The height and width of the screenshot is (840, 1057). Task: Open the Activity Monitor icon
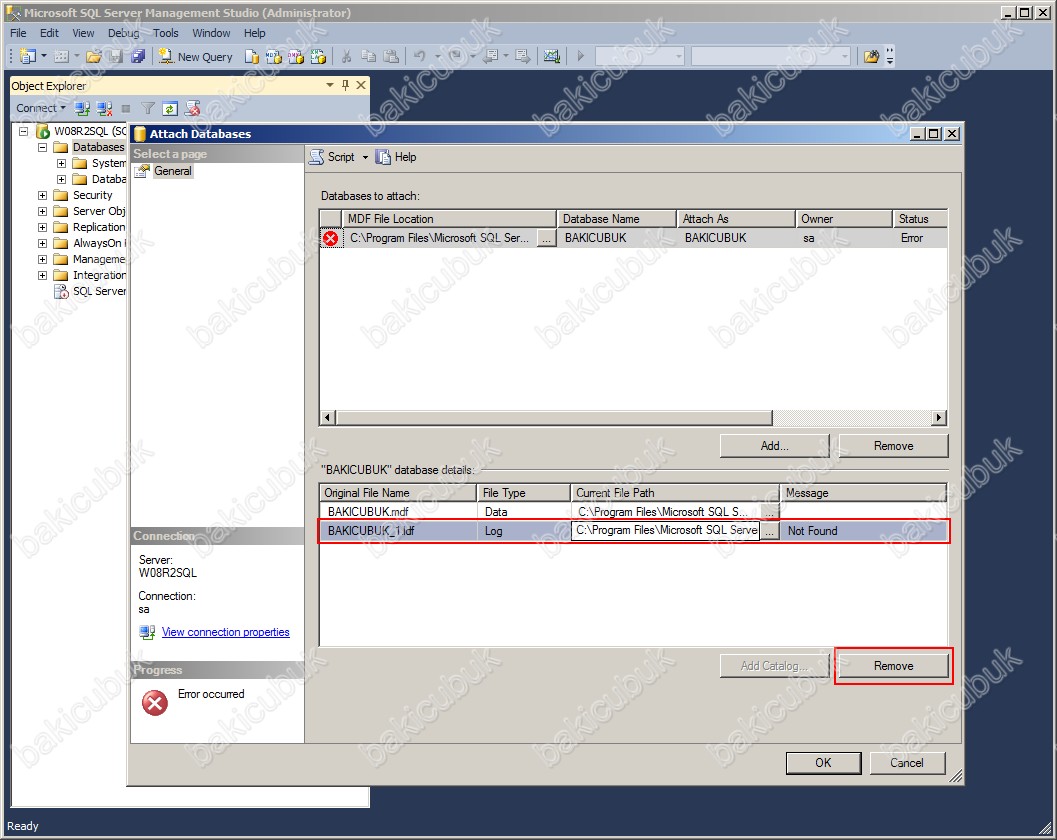click(552, 57)
